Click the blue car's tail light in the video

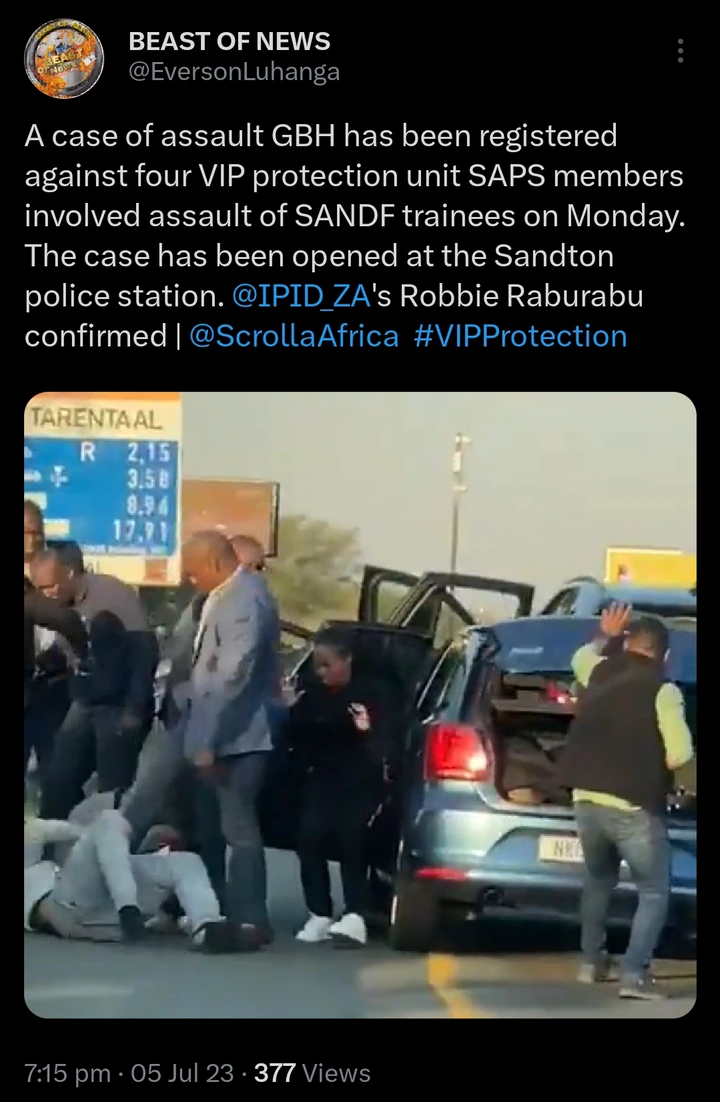(457, 752)
